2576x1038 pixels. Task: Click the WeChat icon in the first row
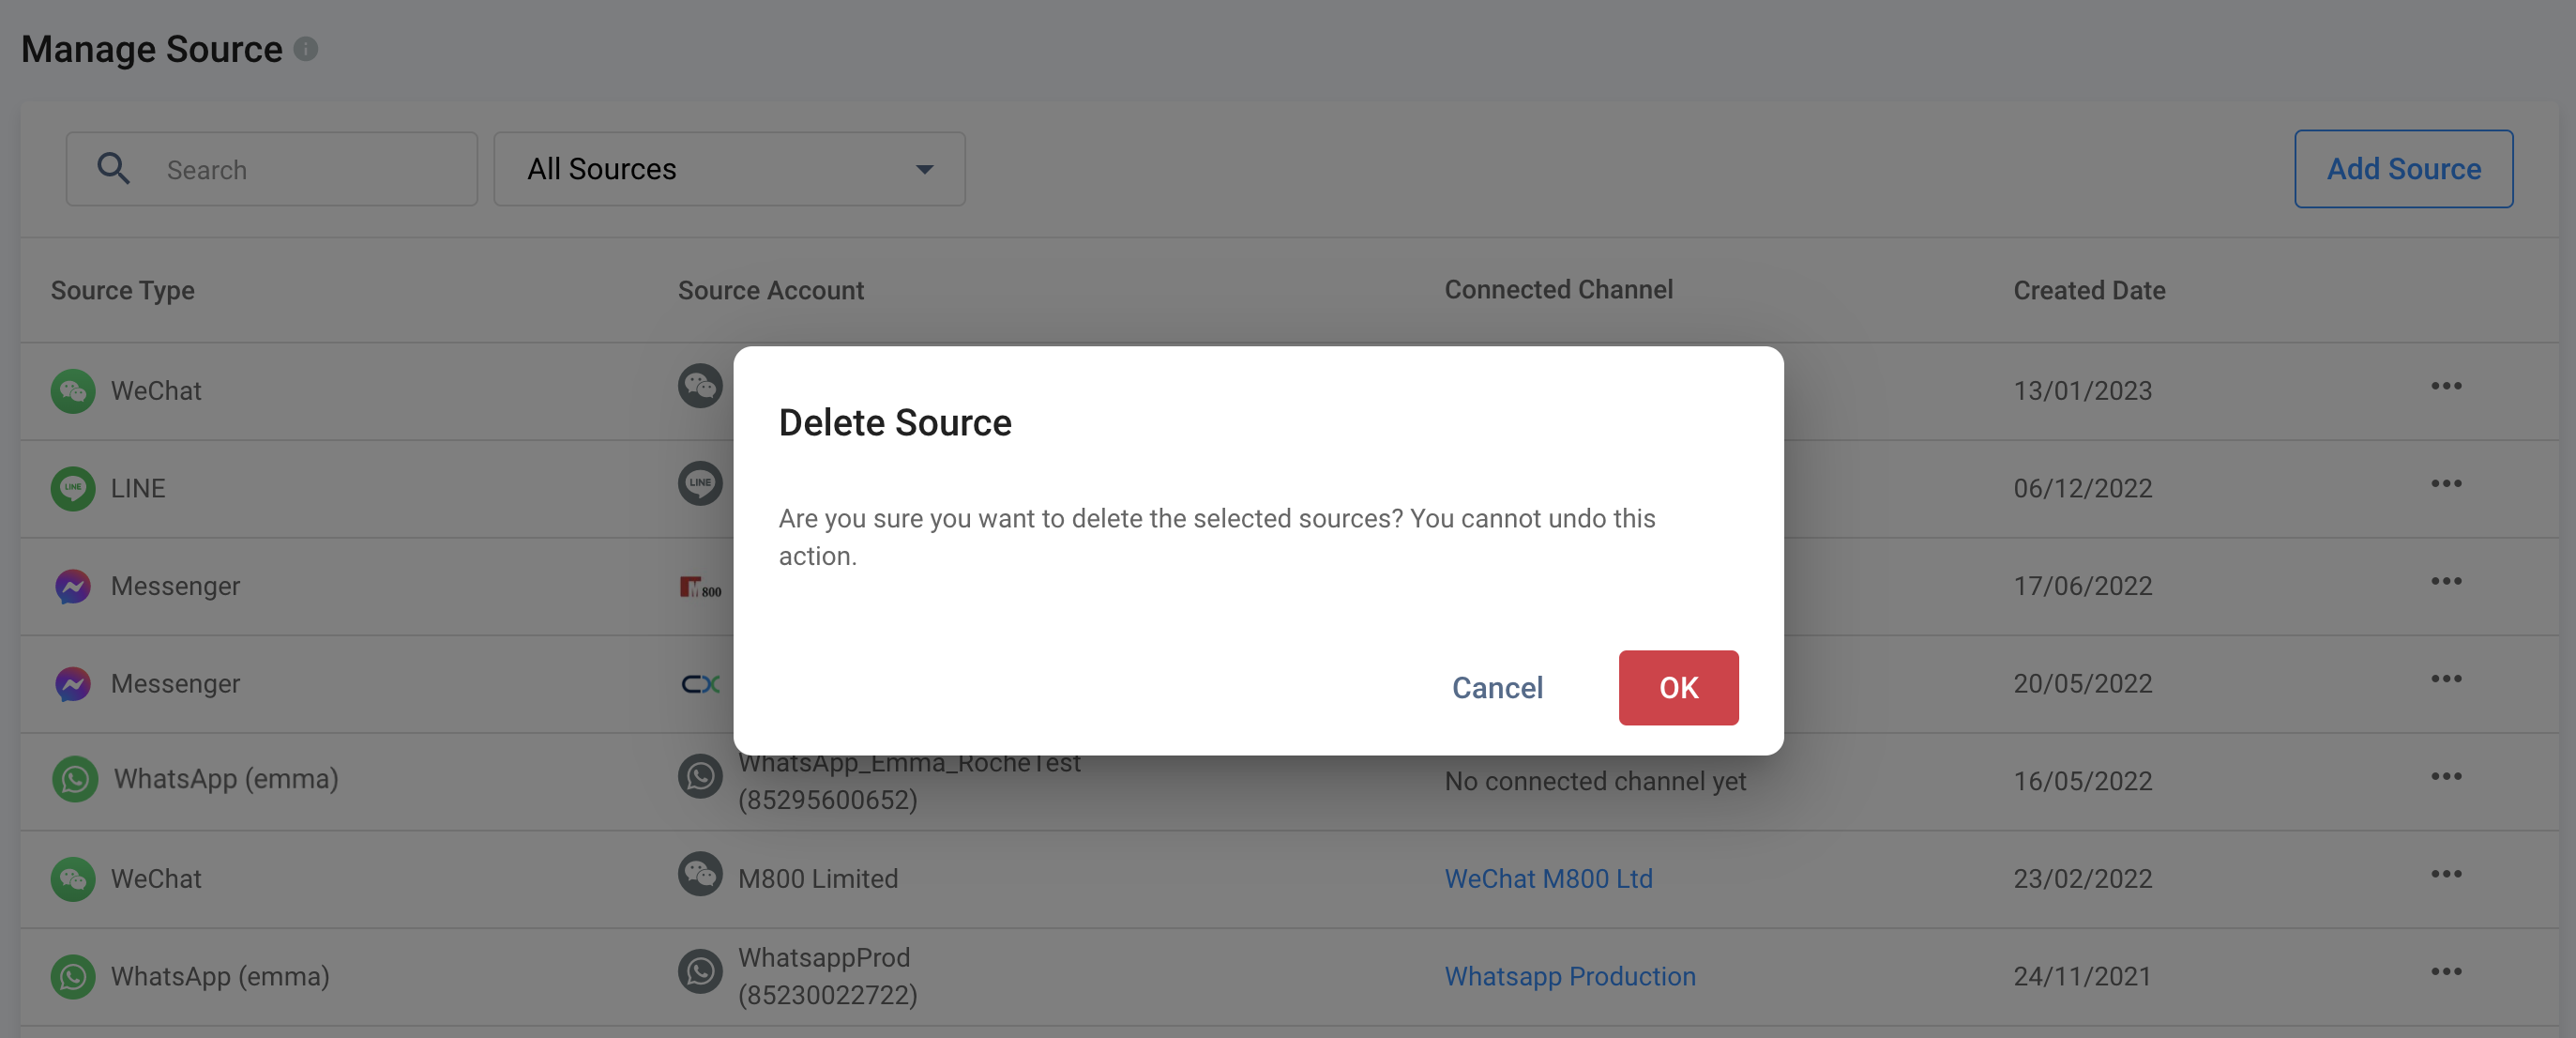click(x=73, y=391)
